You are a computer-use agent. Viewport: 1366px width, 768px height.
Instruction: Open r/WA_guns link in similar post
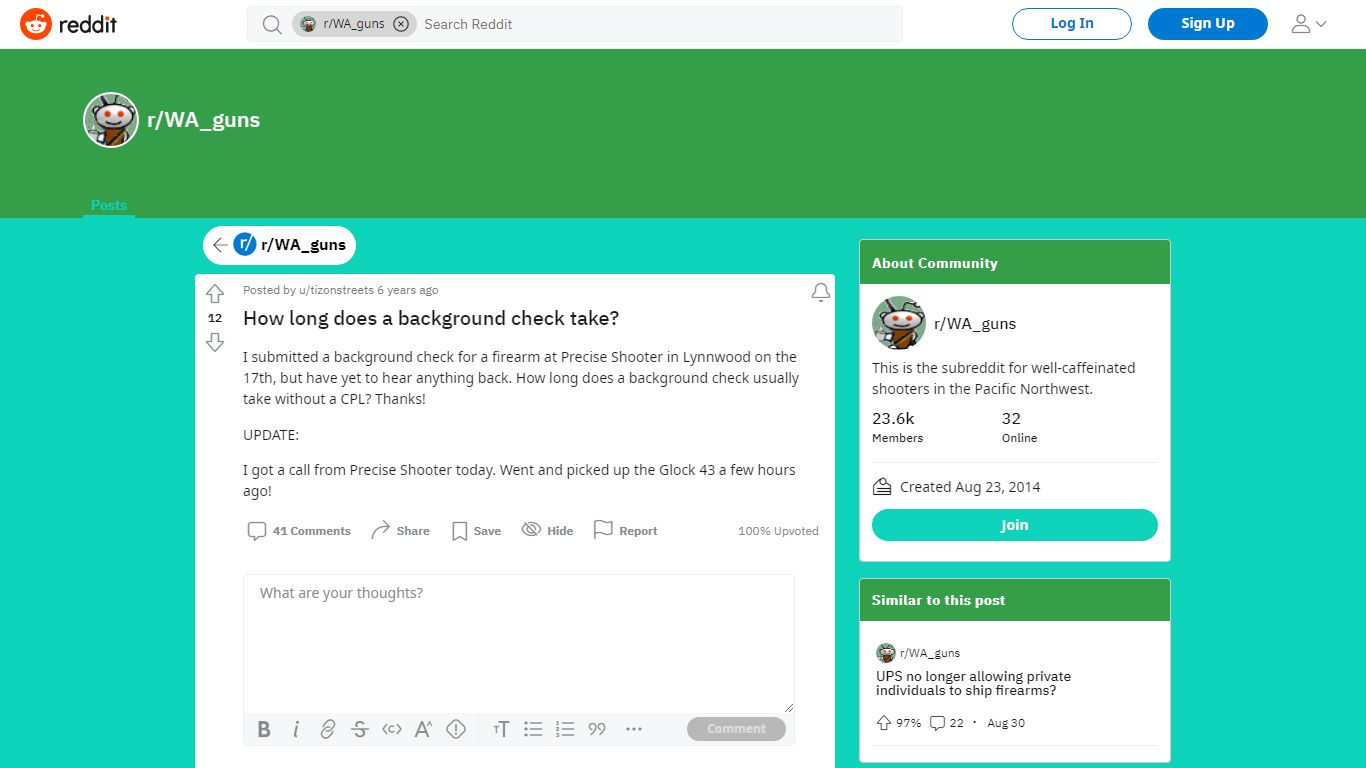tap(930, 653)
